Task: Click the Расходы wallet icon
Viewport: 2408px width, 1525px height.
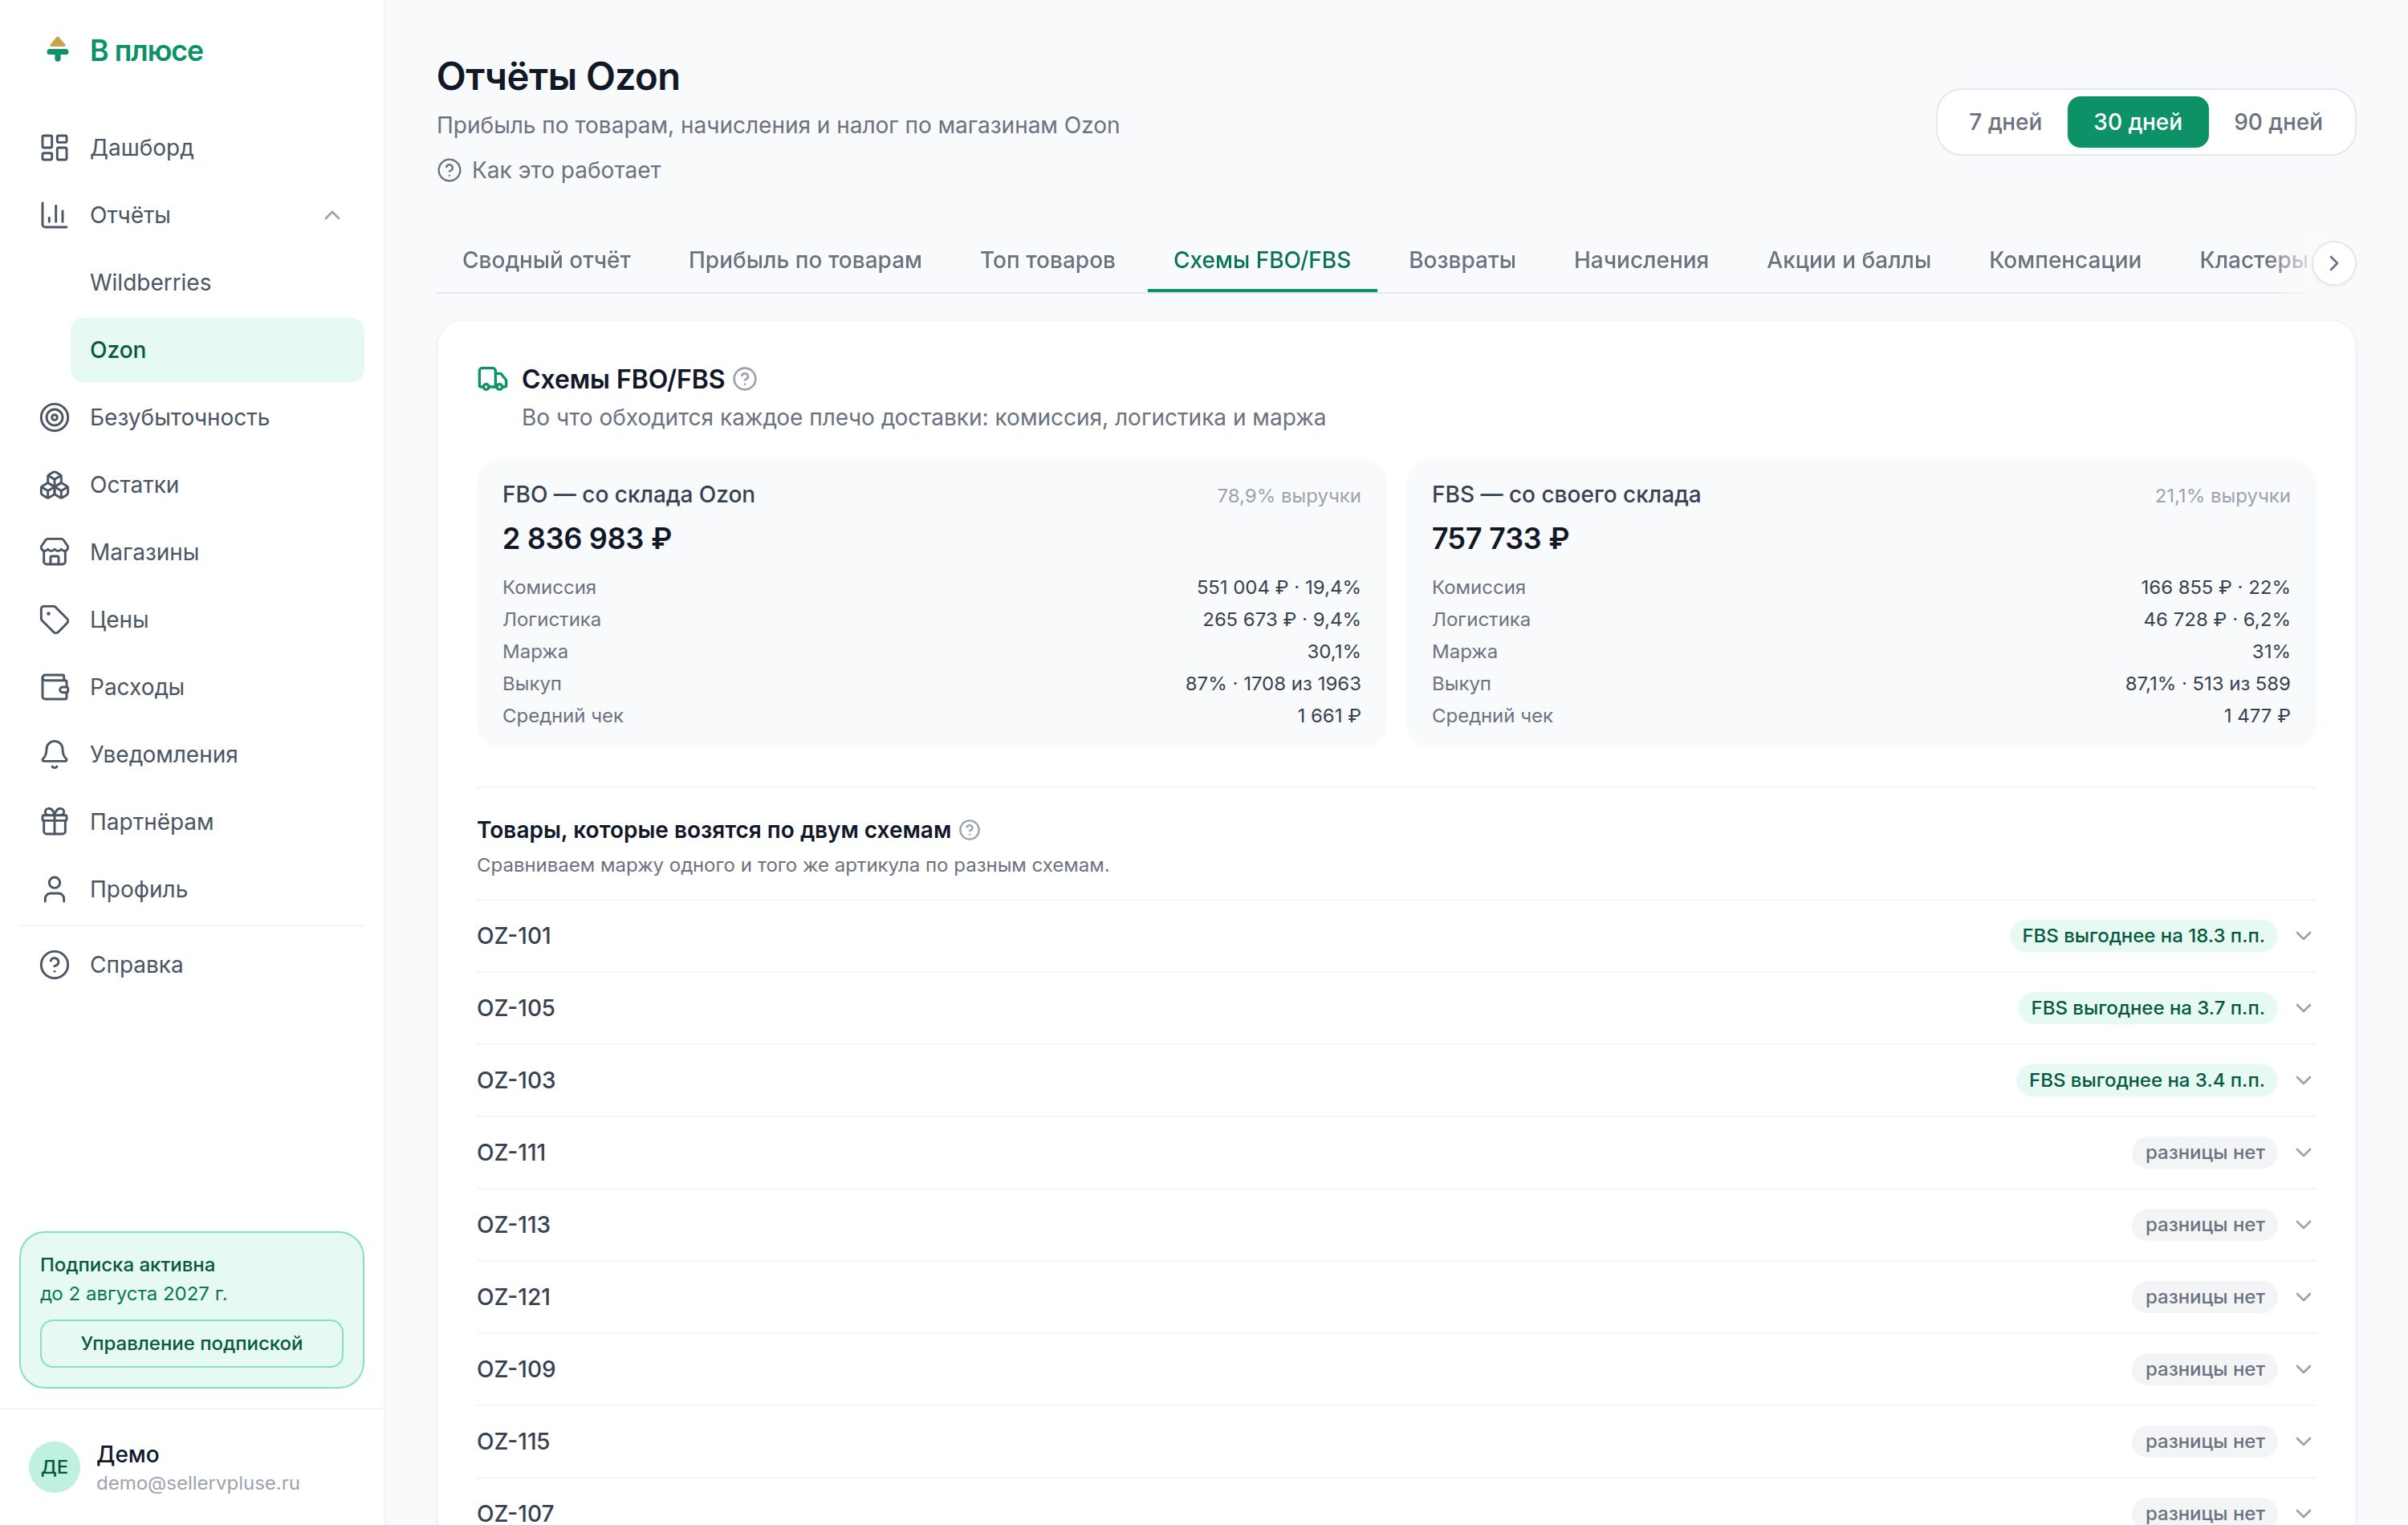Action: pyautogui.click(x=54, y=687)
